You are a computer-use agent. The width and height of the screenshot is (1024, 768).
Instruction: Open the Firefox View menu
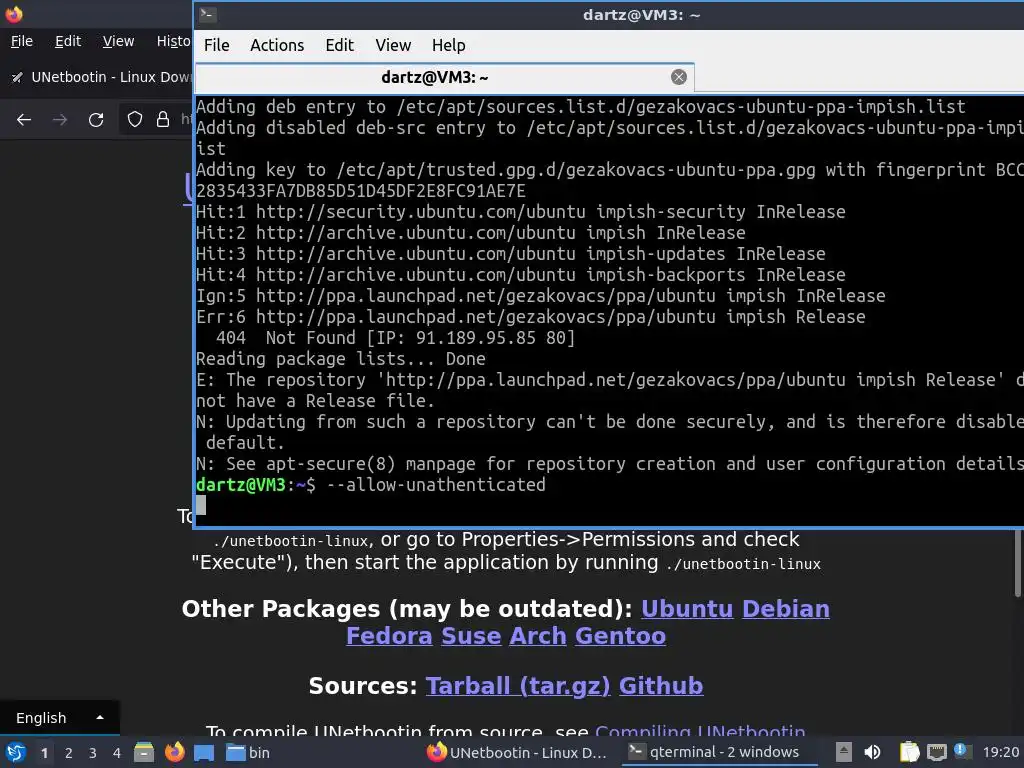(118, 41)
